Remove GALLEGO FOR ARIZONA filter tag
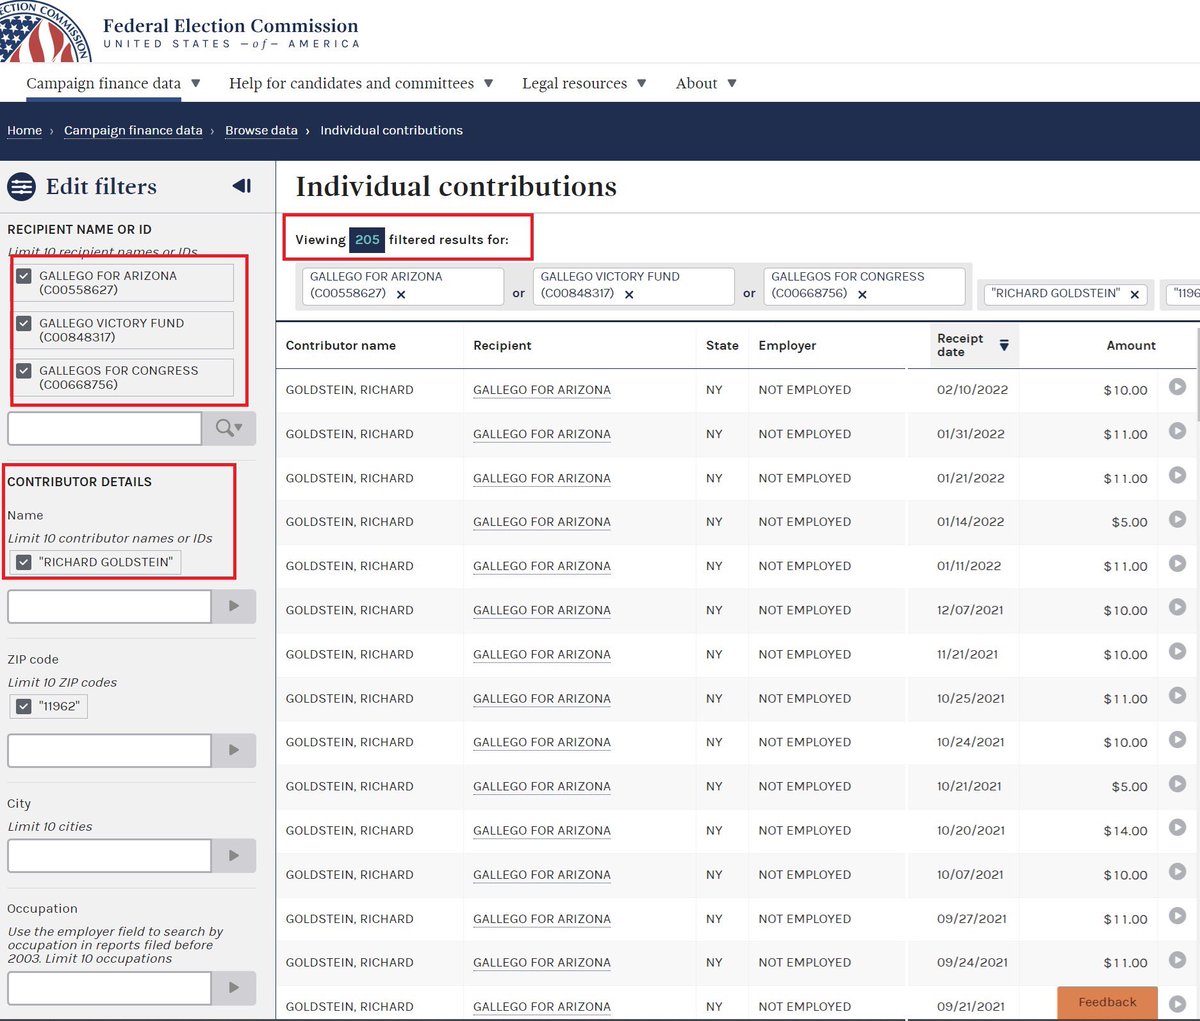Viewport: 1200px width, 1021px height. (401, 295)
